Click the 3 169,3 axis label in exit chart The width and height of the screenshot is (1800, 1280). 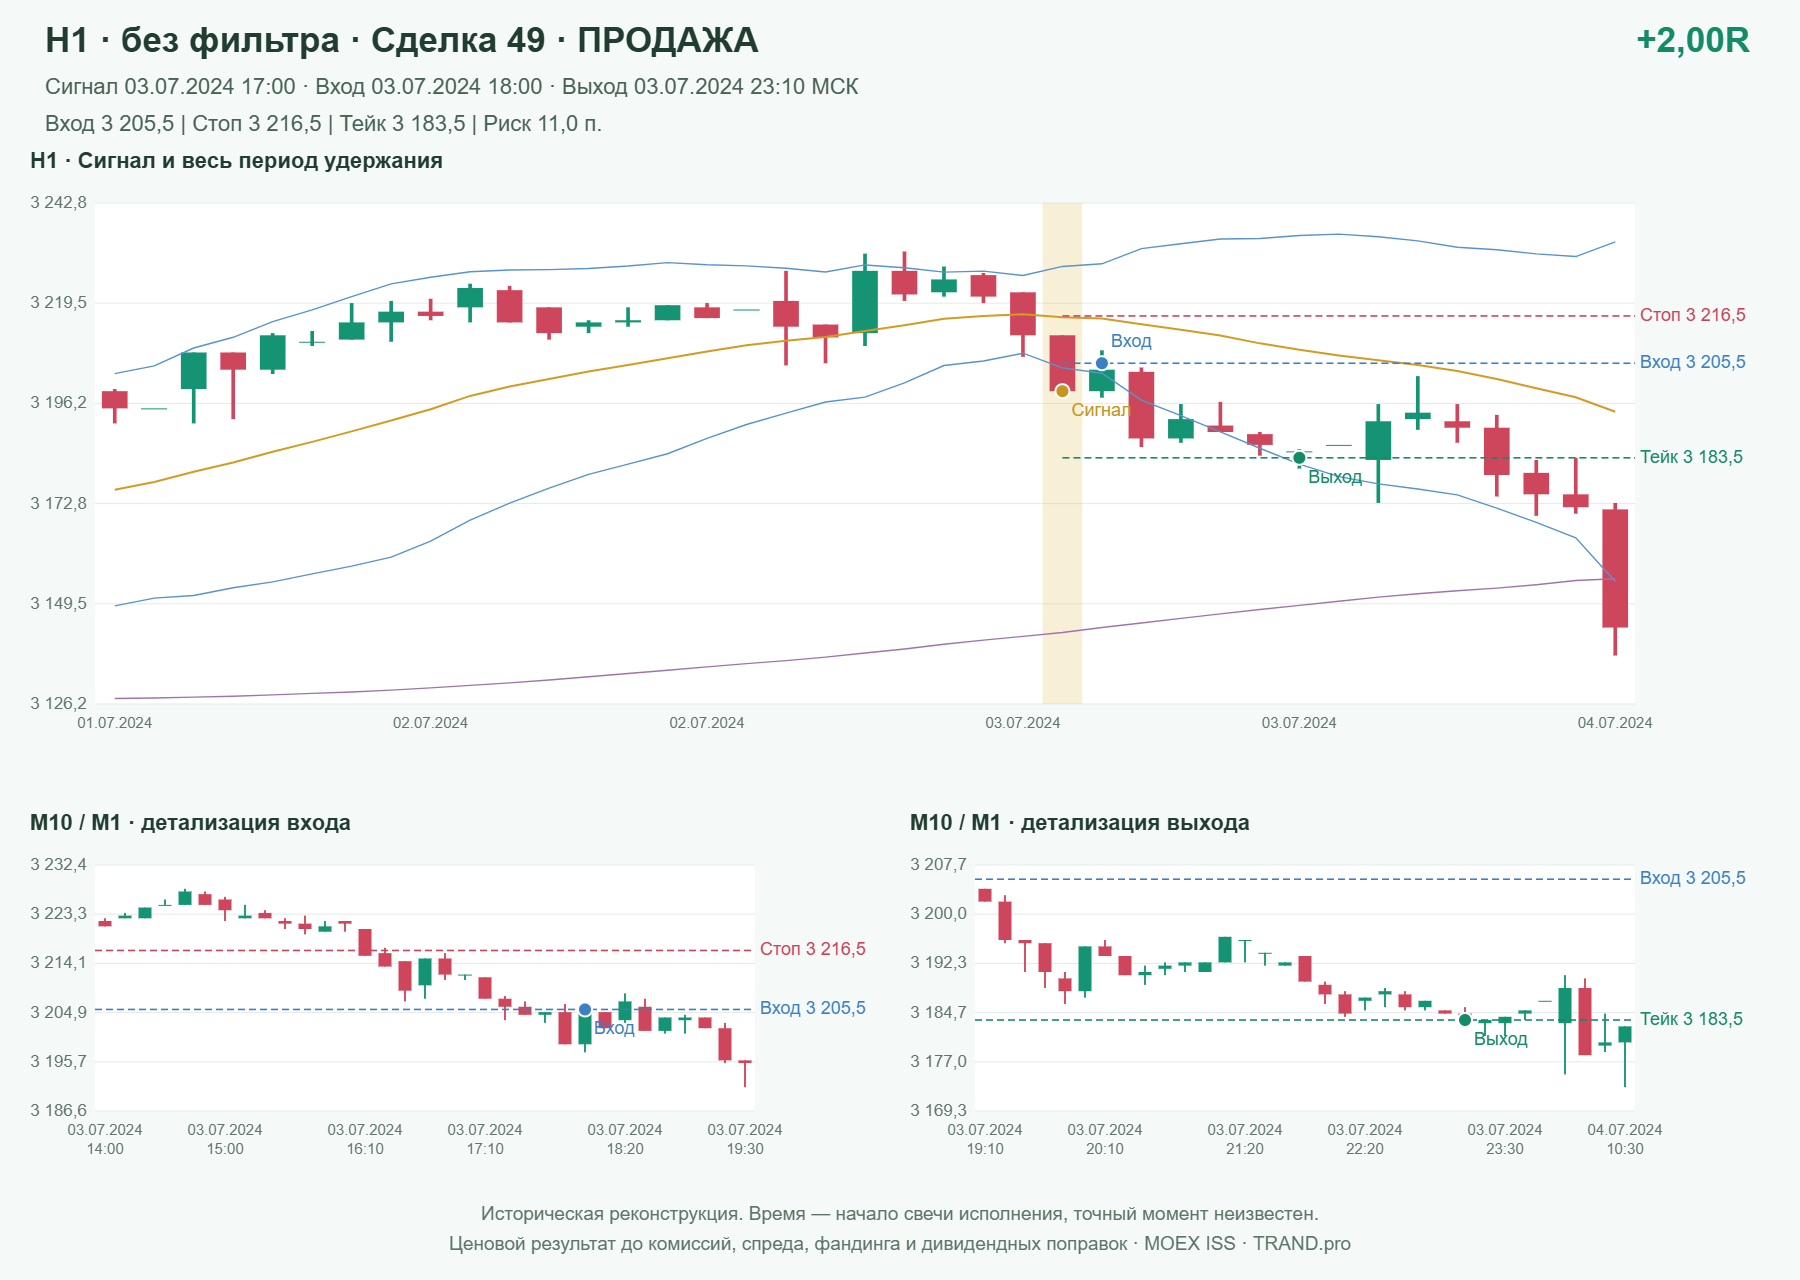pyautogui.click(x=938, y=1110)
